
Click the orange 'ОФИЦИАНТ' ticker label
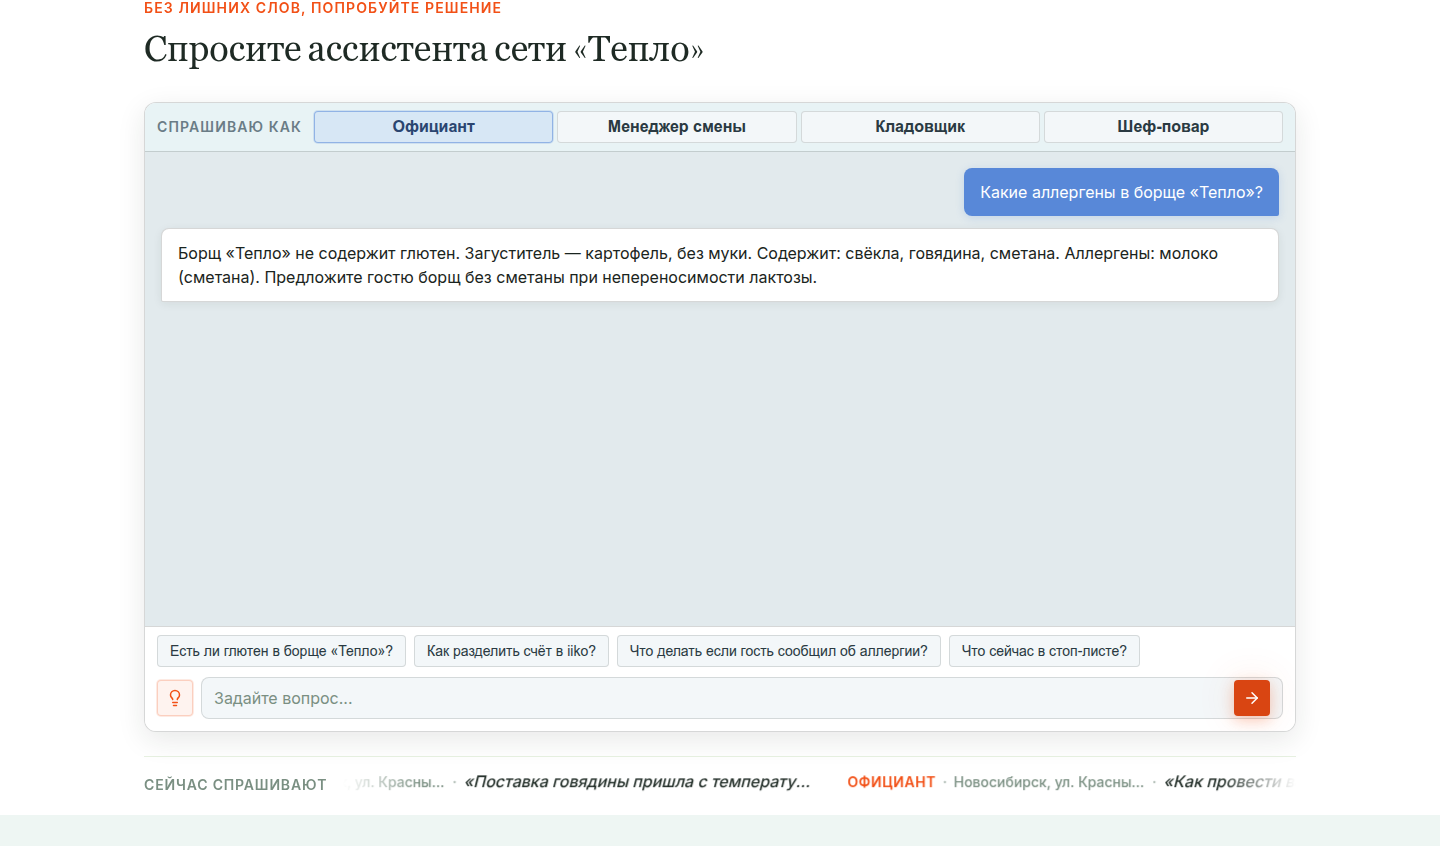point(891,782)
